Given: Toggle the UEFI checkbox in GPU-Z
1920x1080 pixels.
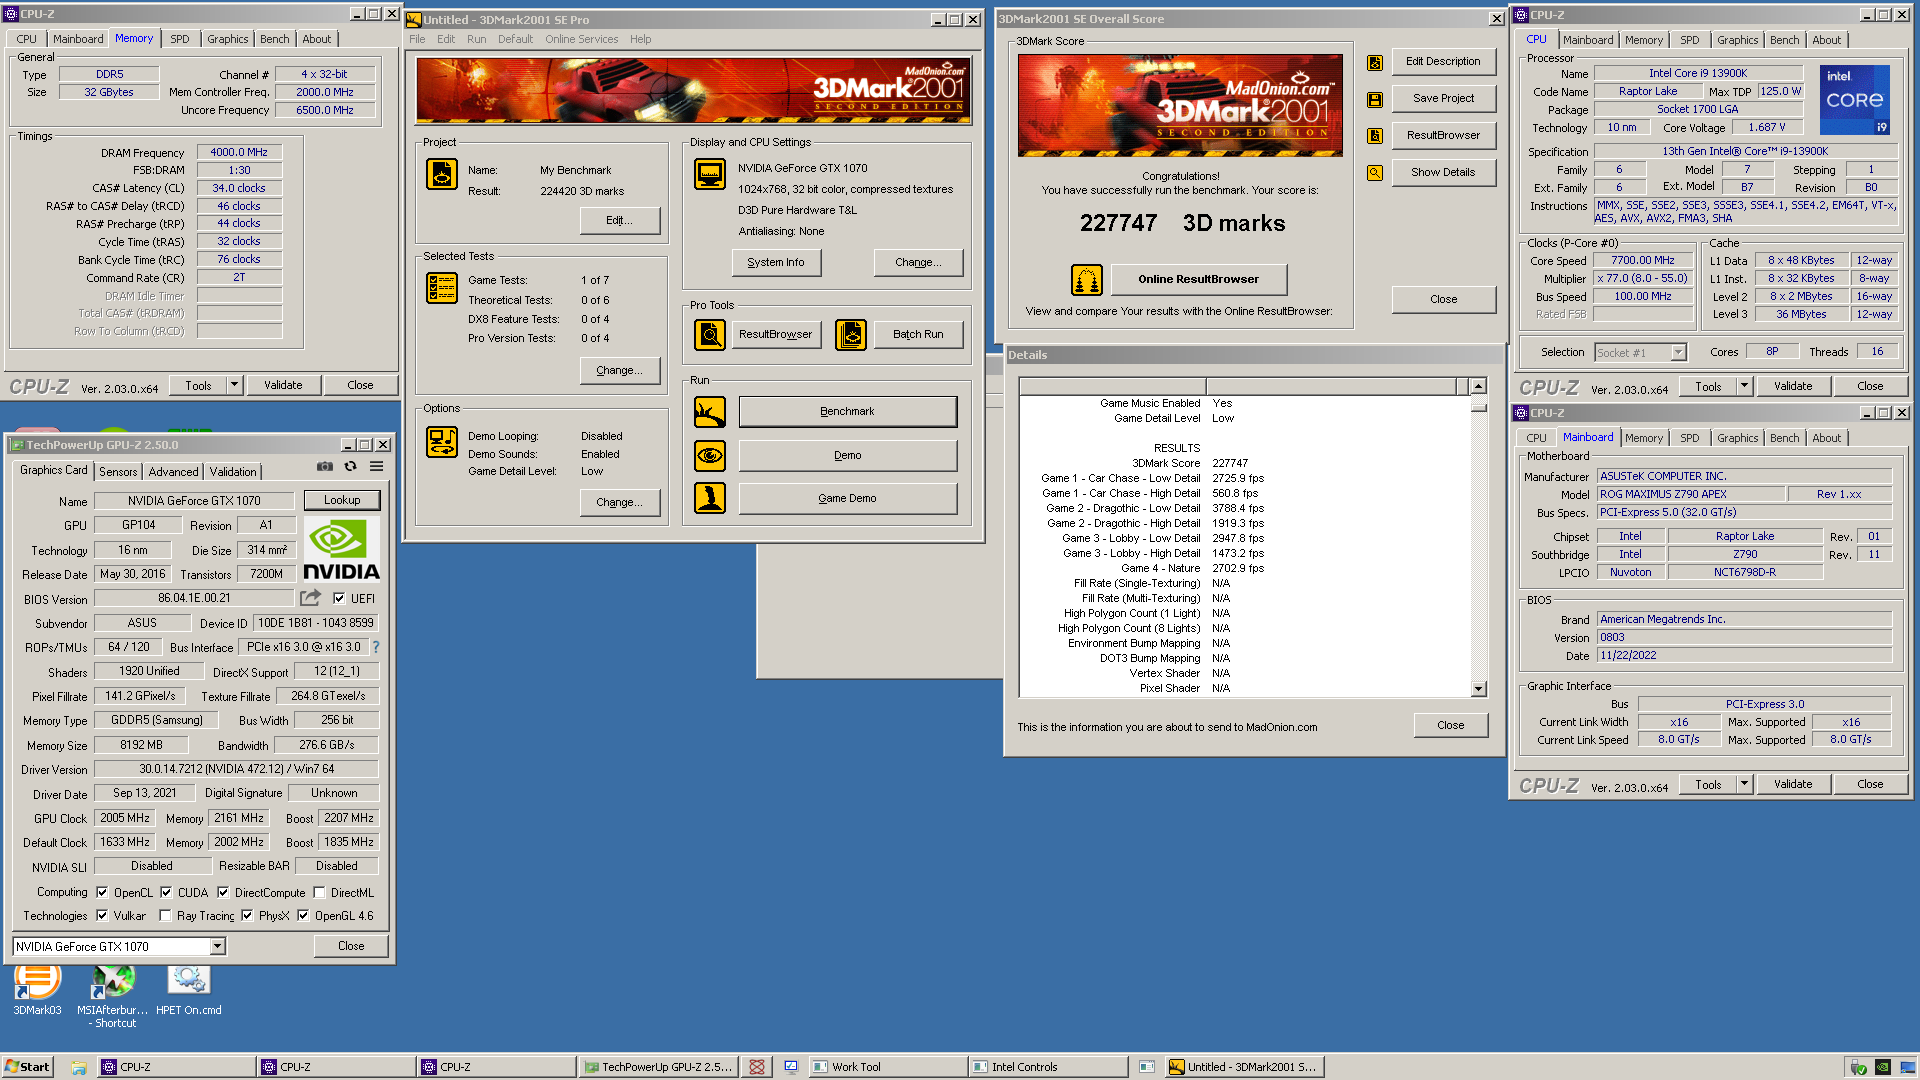Looking at the screenshot, I should point(339,598).
